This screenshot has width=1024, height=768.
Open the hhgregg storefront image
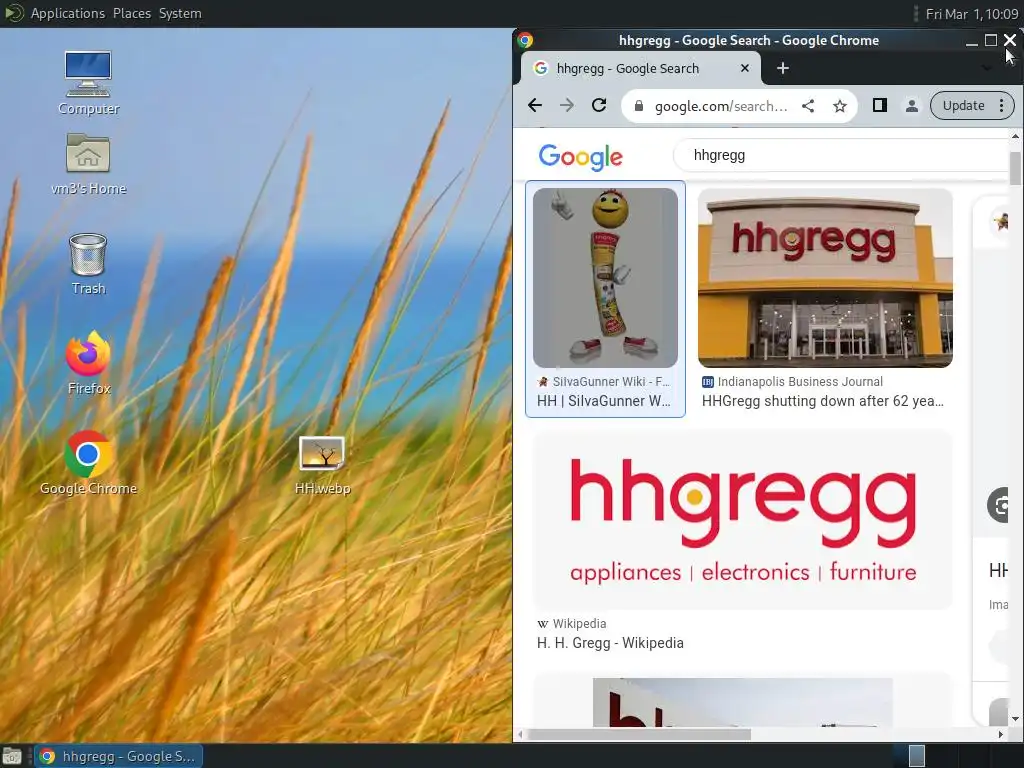pyautogui.click(x=825, y=278)
